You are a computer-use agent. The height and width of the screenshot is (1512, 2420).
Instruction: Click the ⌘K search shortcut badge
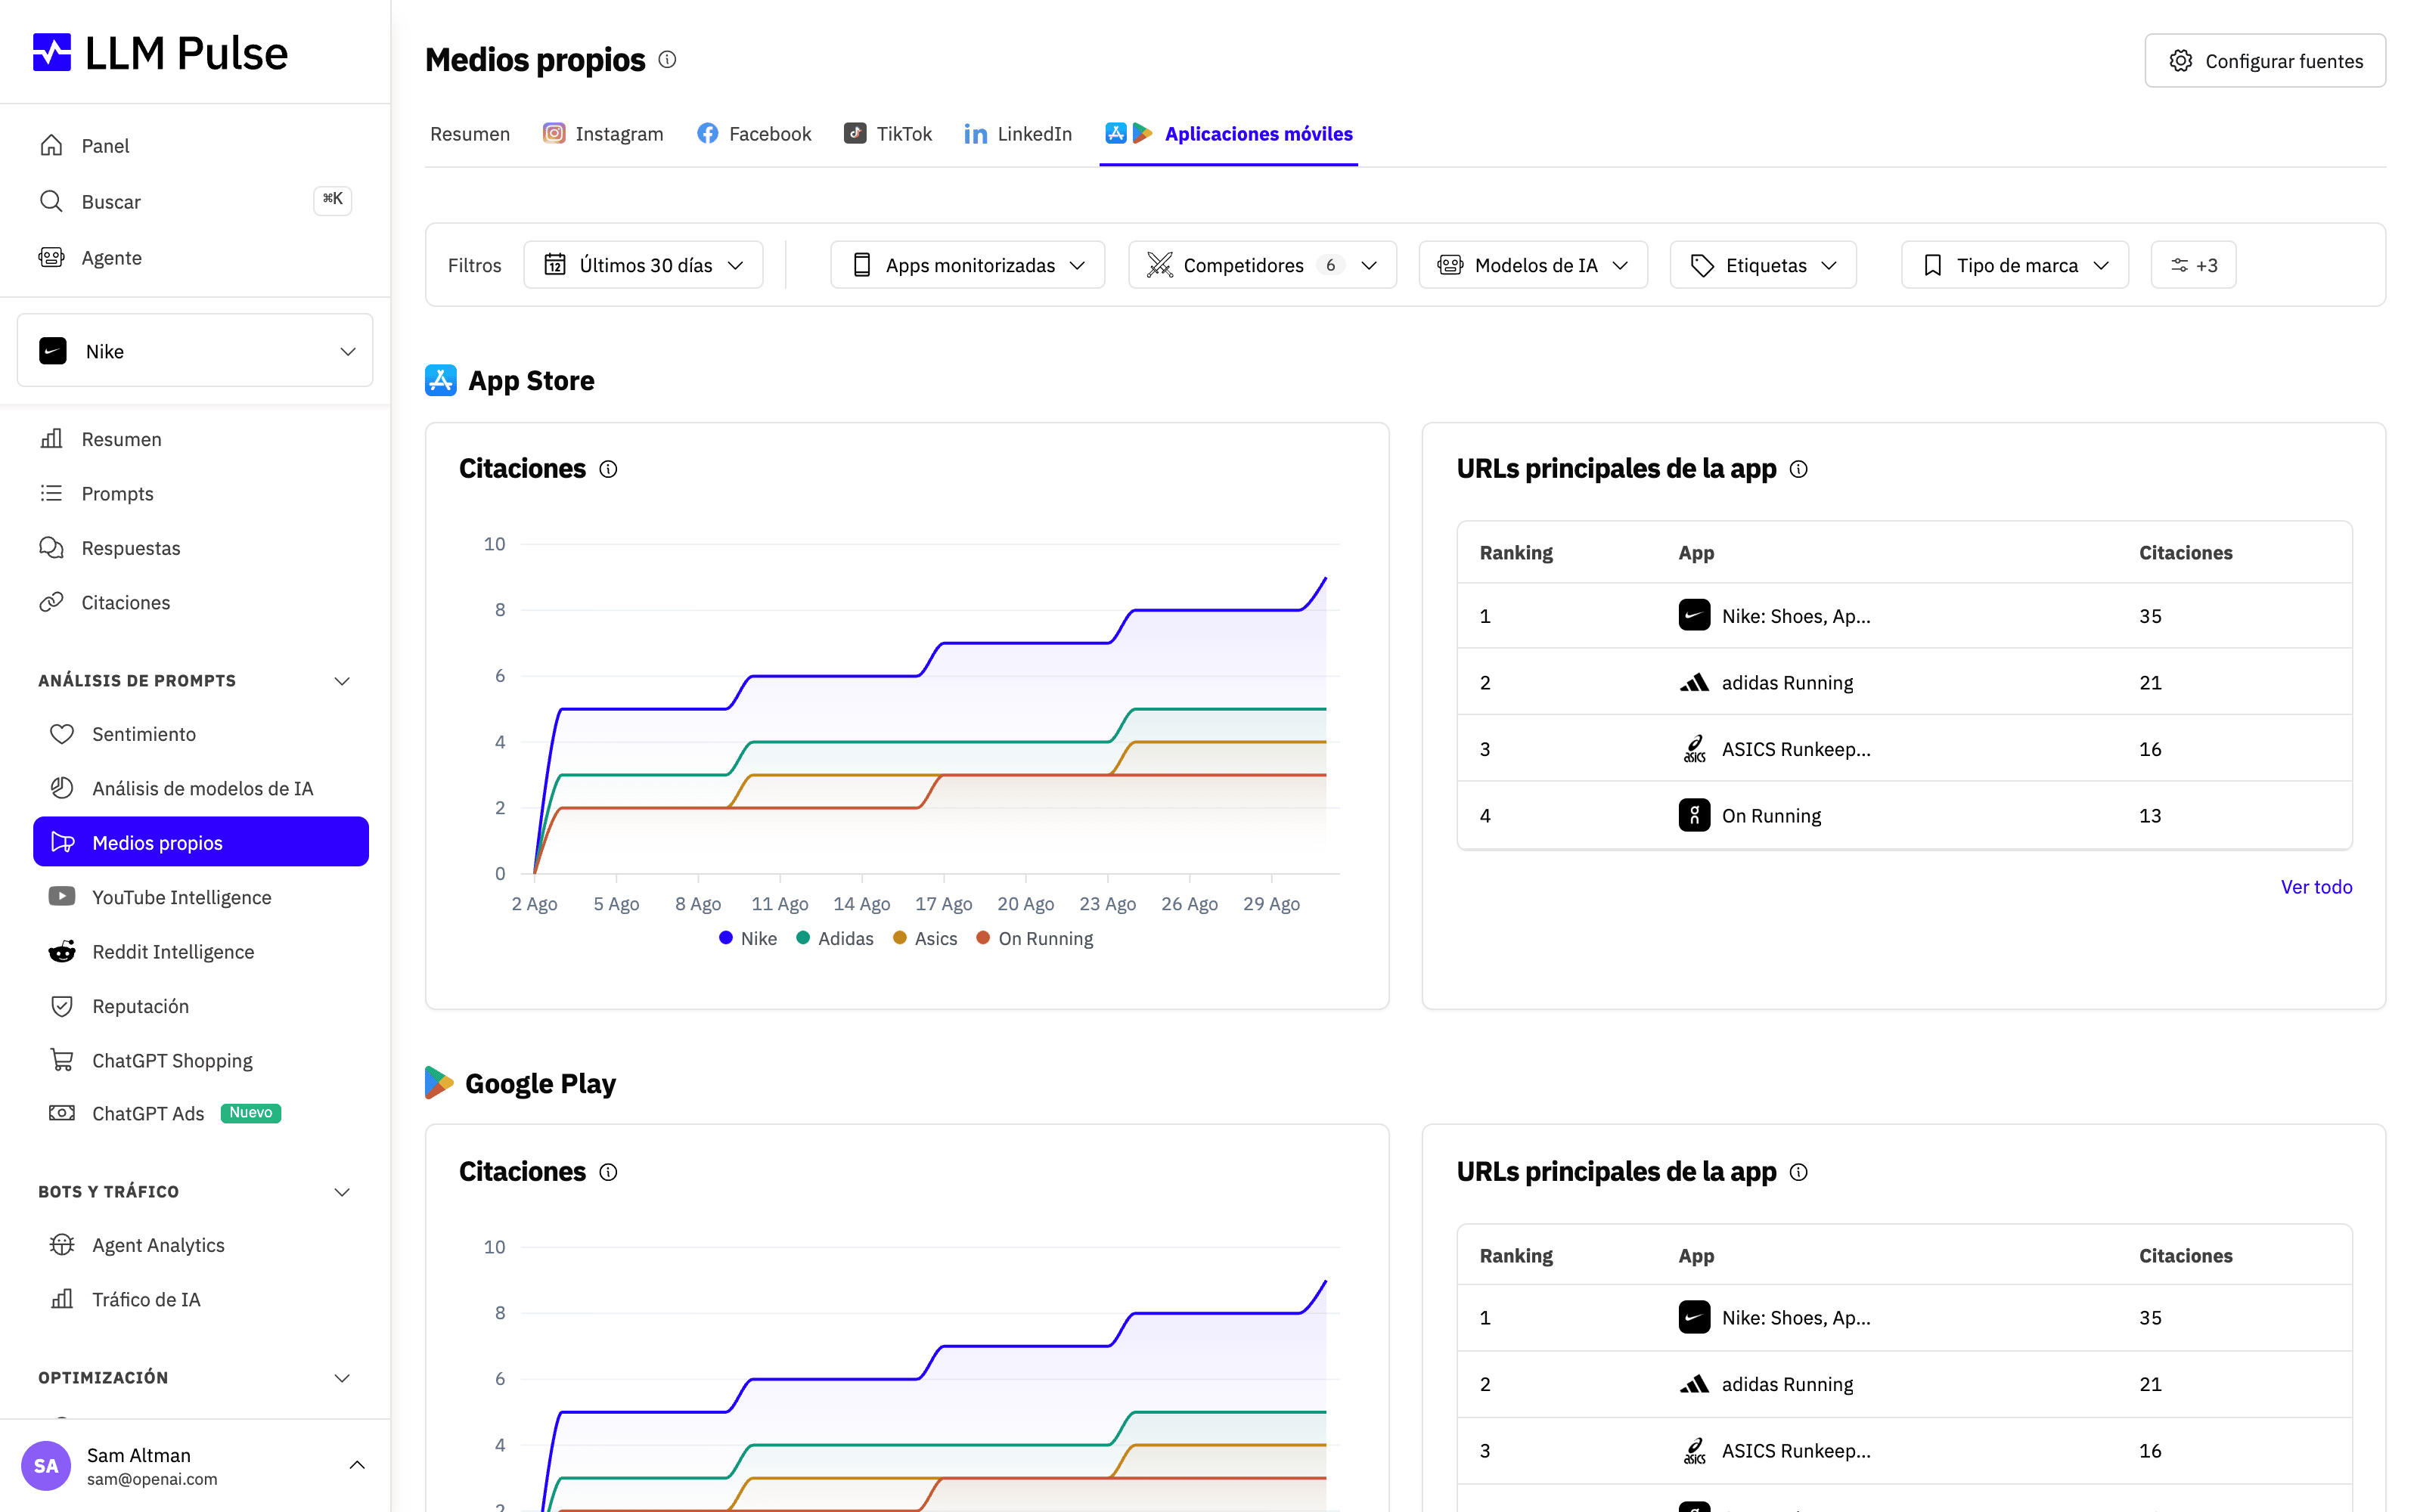coord(333,199)
